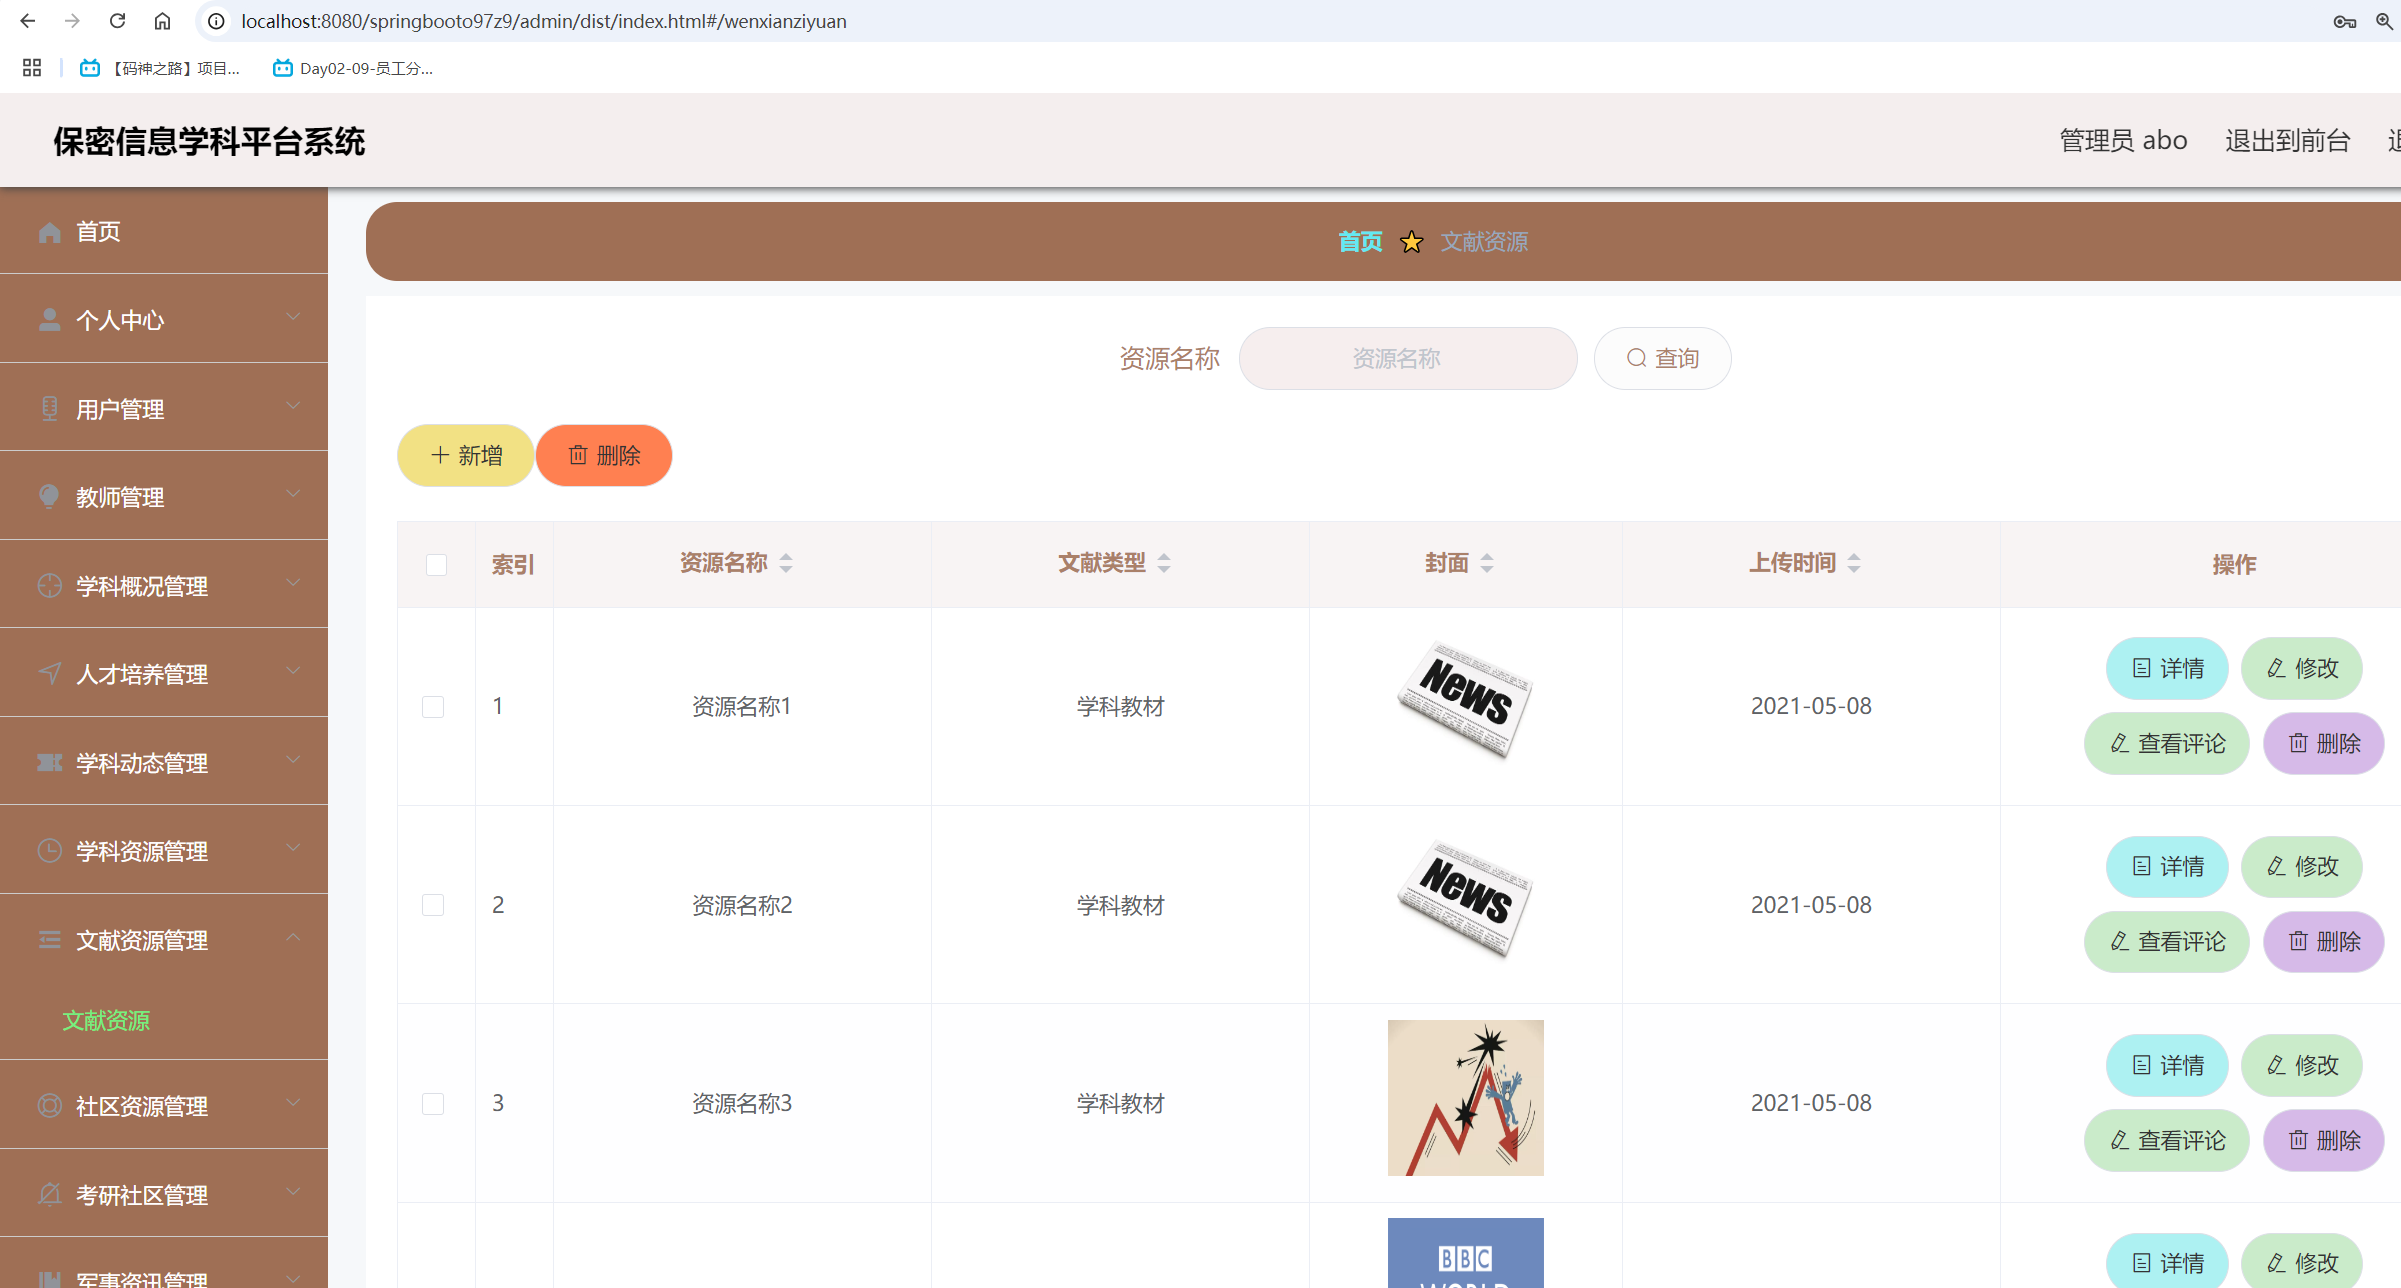Screen dimensions: 2401x1288
Task: Click the 资源名称 search input field
Action: tap(1407, 358)
